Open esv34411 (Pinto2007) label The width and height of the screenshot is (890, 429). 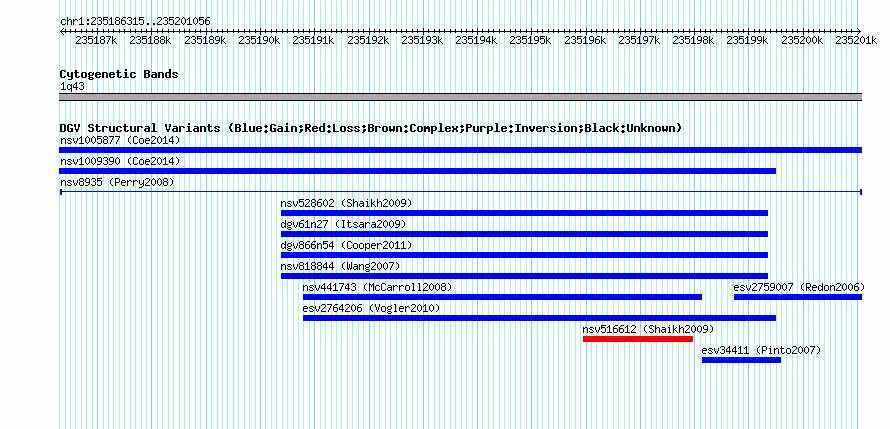761,350
